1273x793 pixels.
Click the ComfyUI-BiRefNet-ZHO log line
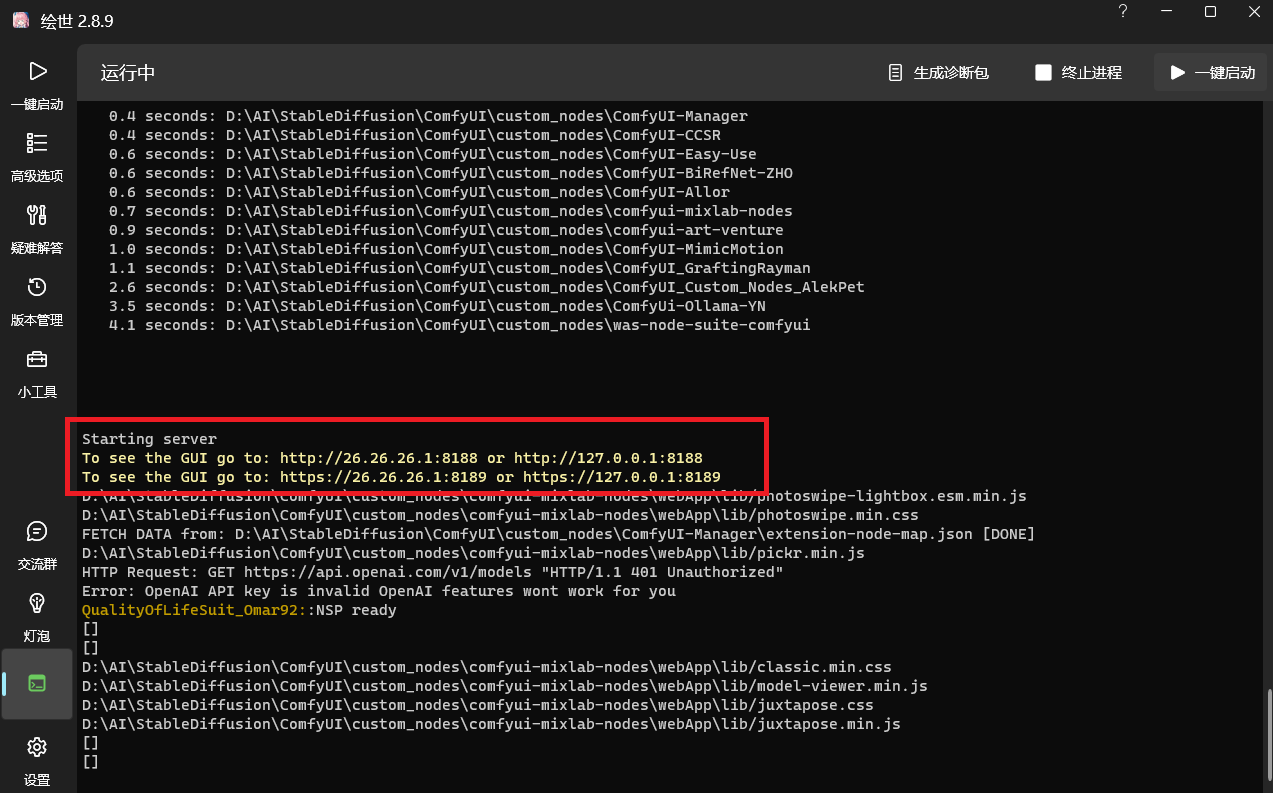451,173
